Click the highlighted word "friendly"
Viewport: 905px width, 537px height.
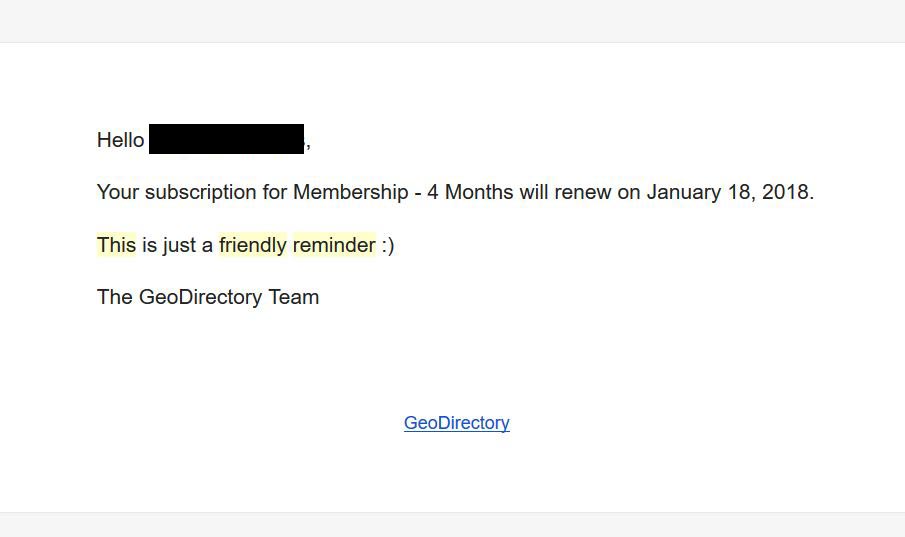252,245
